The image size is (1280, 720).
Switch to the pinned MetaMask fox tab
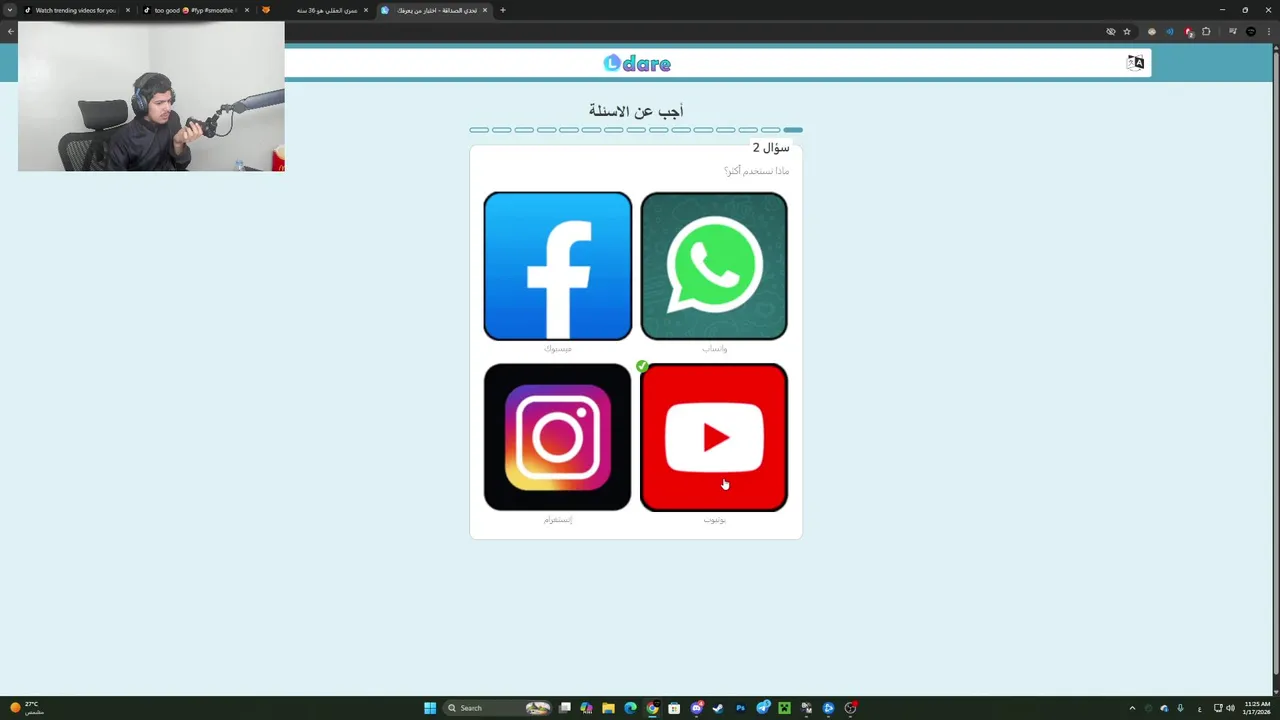[x=266, y=10]
